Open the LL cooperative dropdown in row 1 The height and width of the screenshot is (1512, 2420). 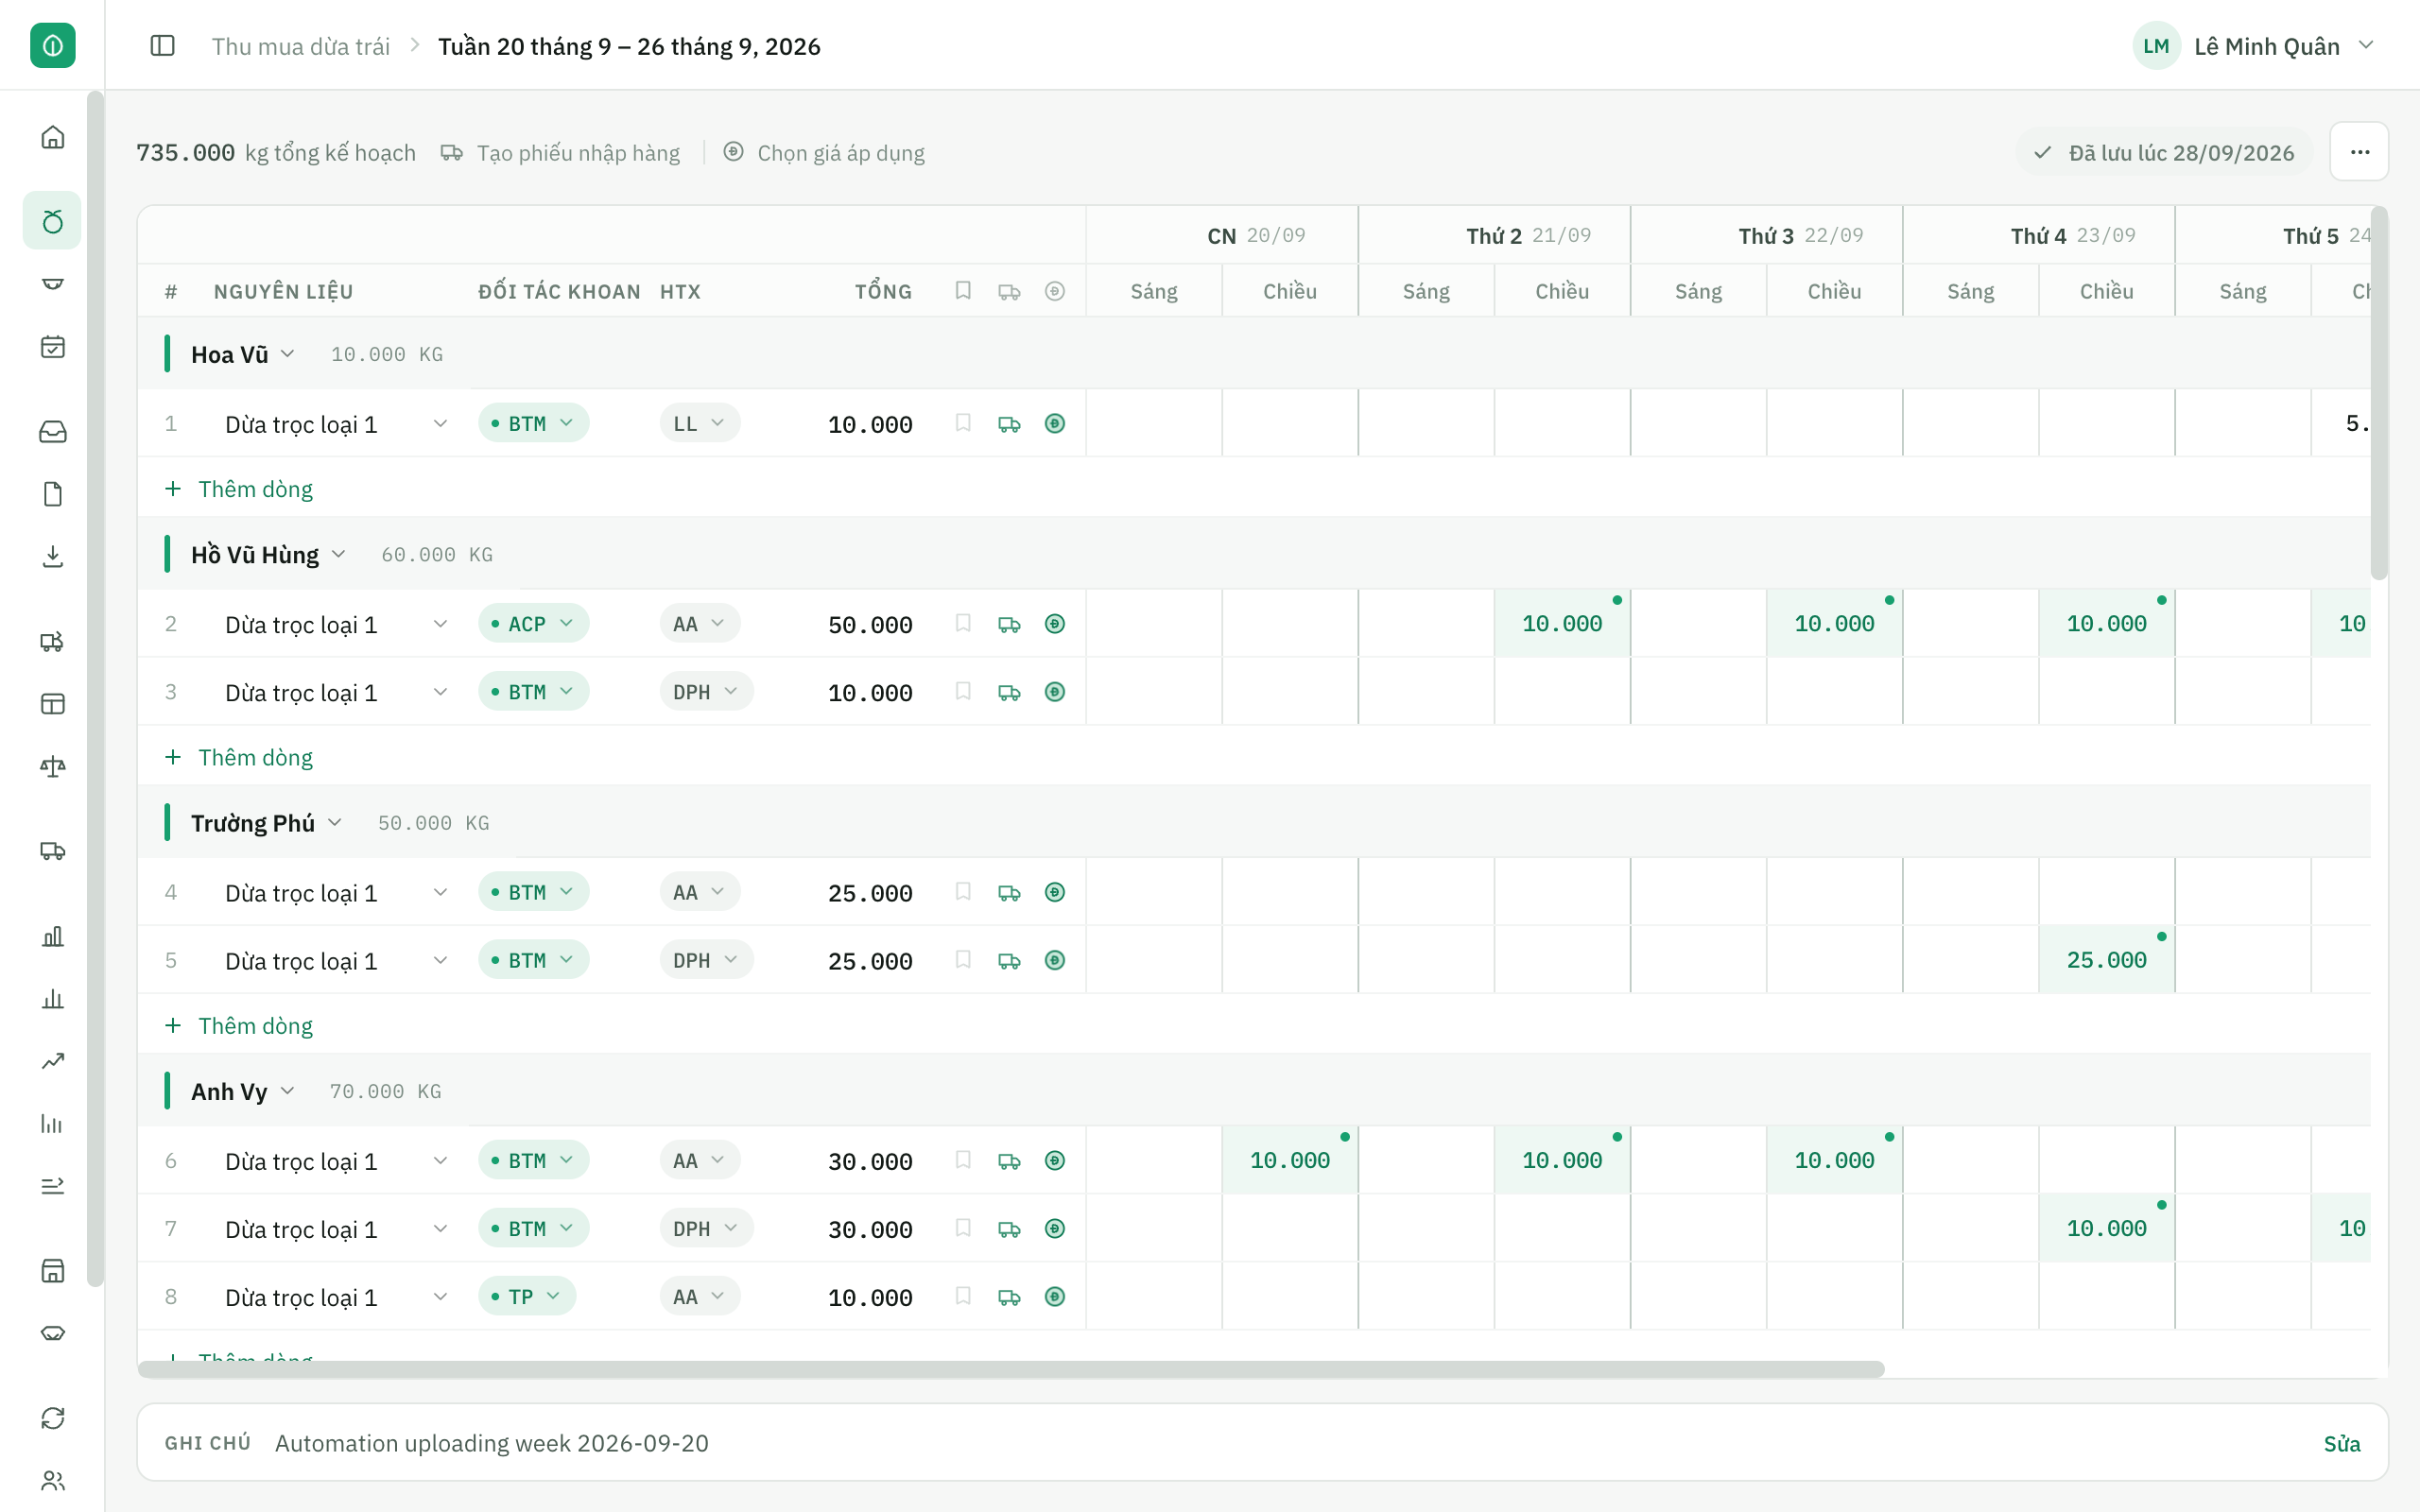point(699,424)
